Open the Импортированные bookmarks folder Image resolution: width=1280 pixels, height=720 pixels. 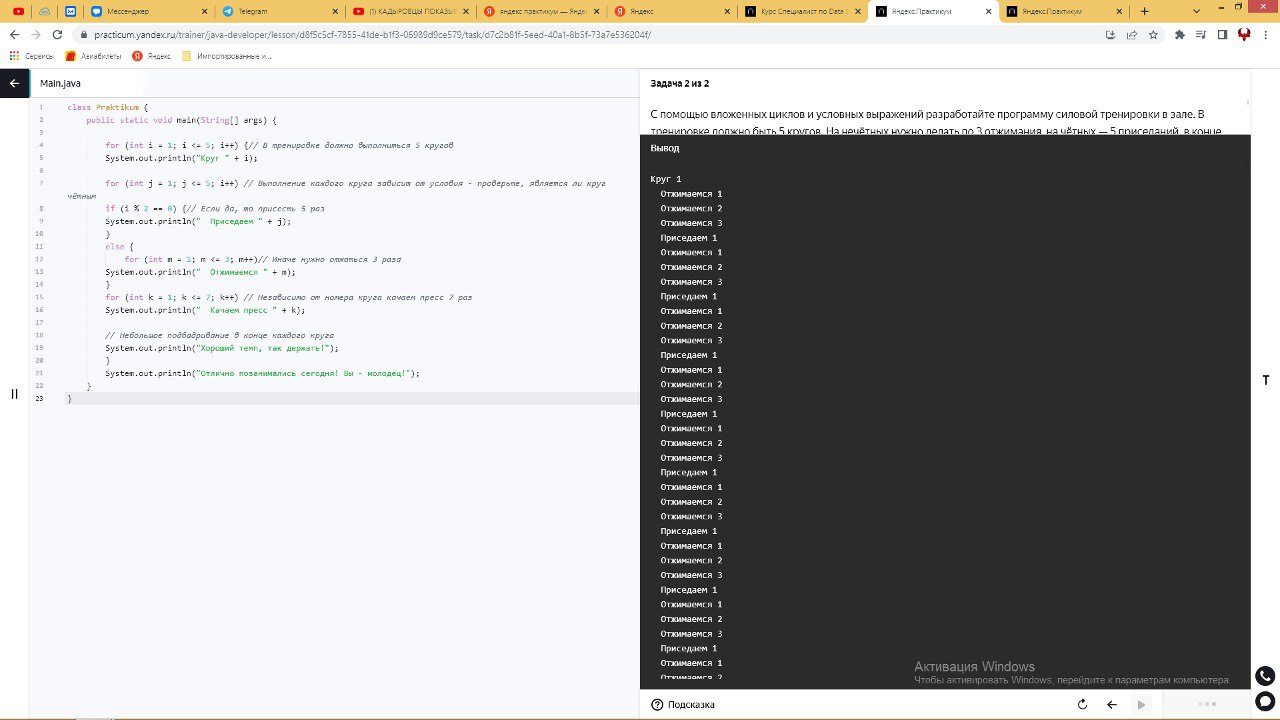pos(226,56)
